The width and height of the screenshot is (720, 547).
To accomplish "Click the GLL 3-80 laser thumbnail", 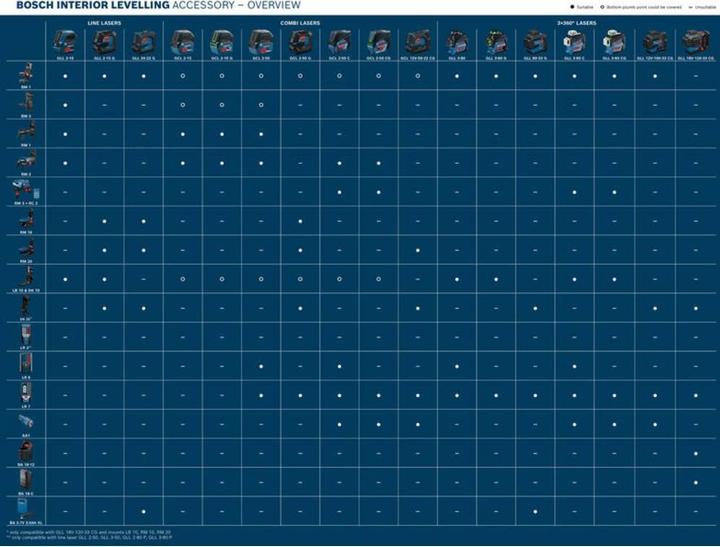I will pyautogui.click(x=457, y=42).
